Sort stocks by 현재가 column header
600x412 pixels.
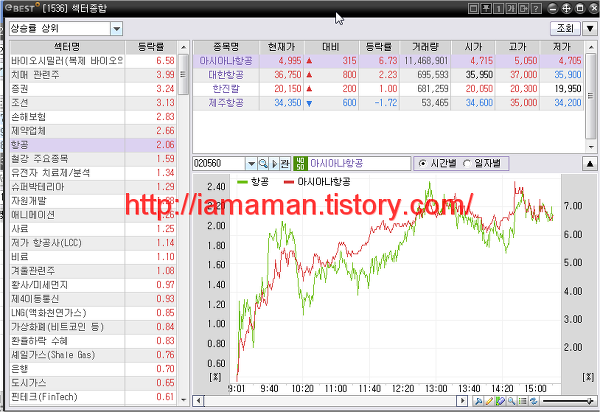point(281,47)
